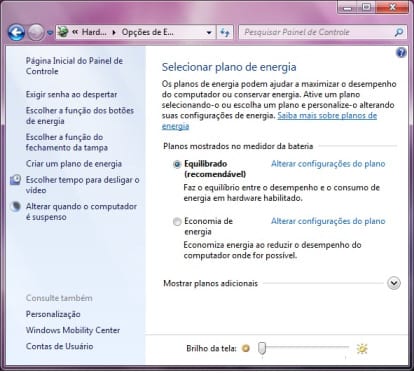Image resolution: width=414 pixels, height=373 pixels.
Task: Open 'Página Inicial do Painel de Controle'
Action: 74,66
